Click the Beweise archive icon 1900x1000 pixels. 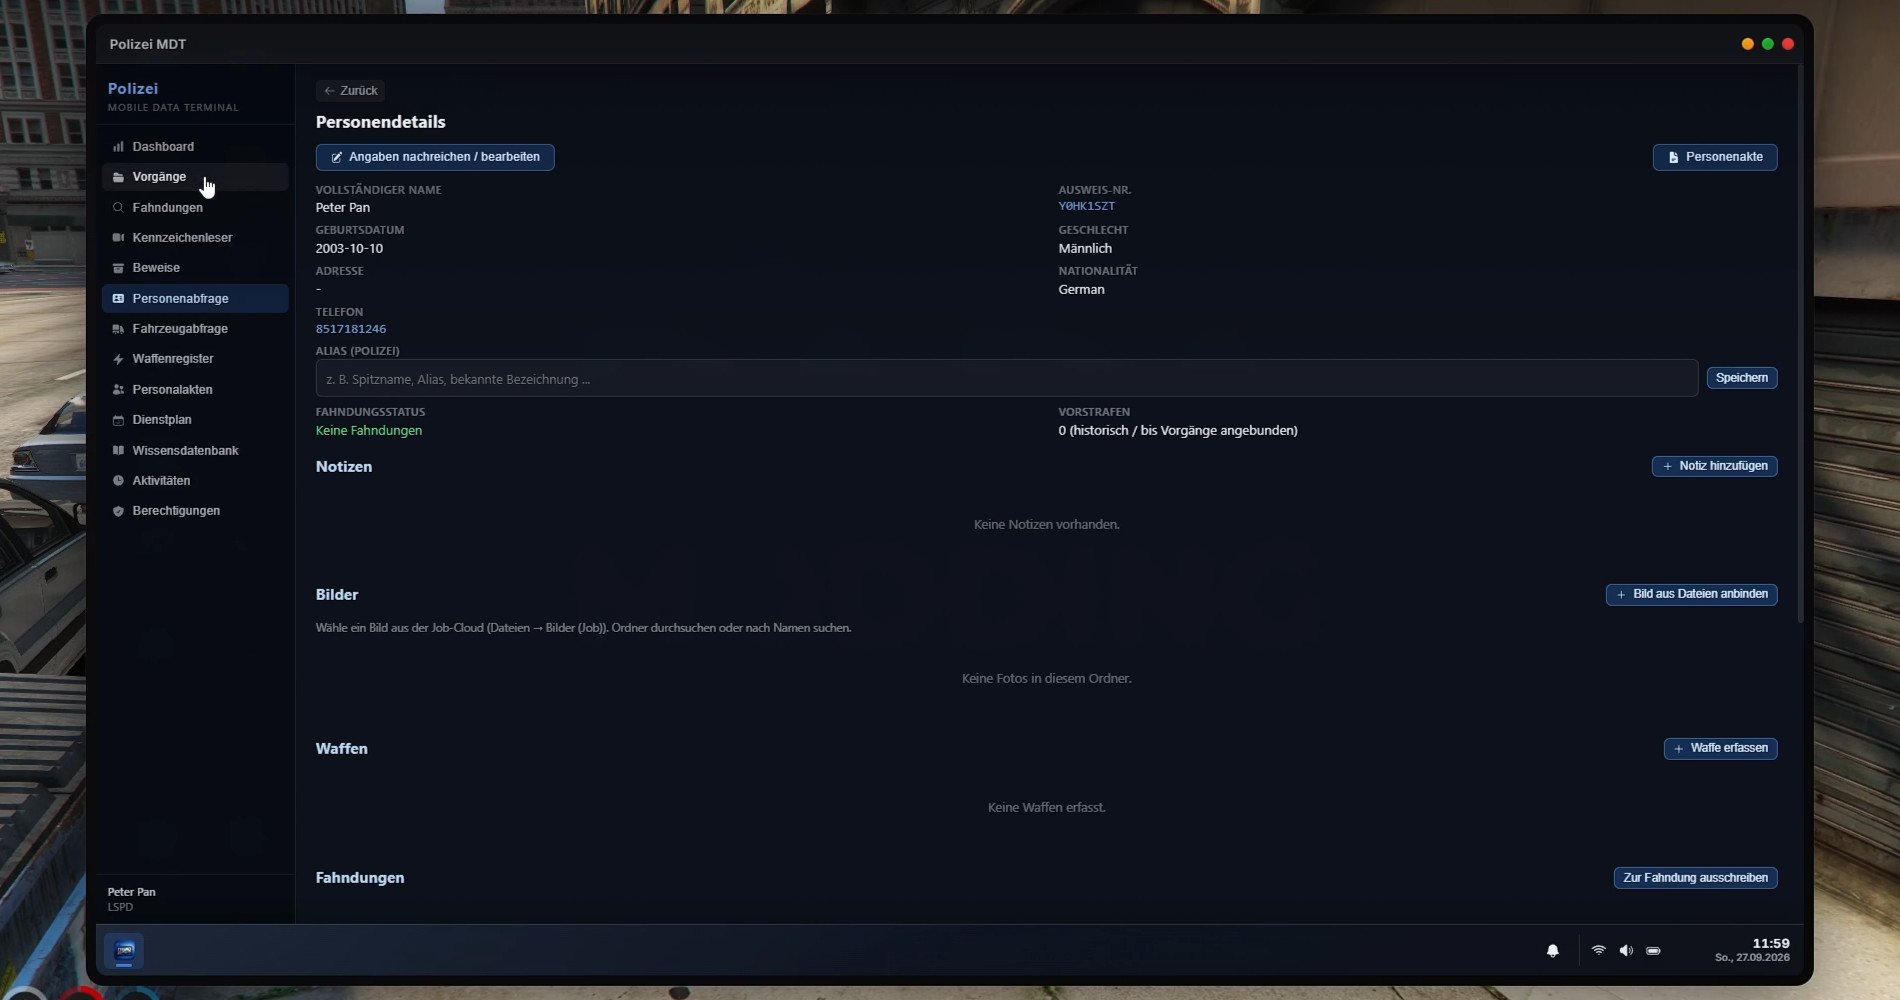(x=118, y=268)
